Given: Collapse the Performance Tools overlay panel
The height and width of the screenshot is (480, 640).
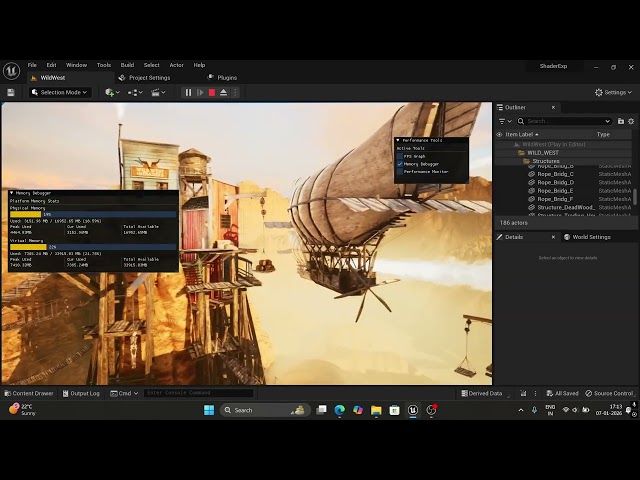Looking at the screenshot, I should tap(398, 140).
